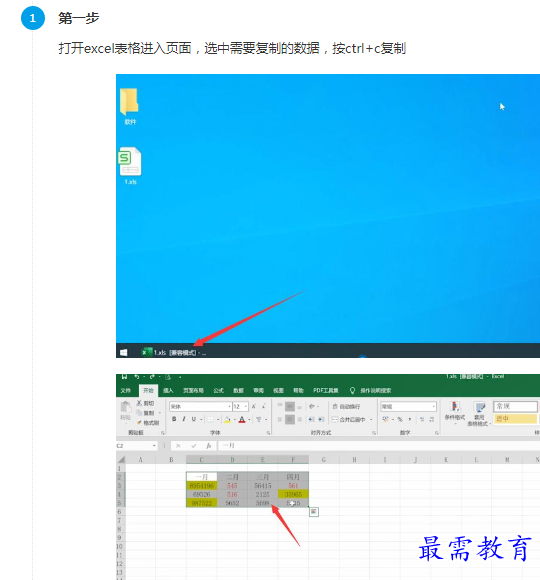Click the 1.xls Excel item in the taskbar

click(x=174, y=353)
